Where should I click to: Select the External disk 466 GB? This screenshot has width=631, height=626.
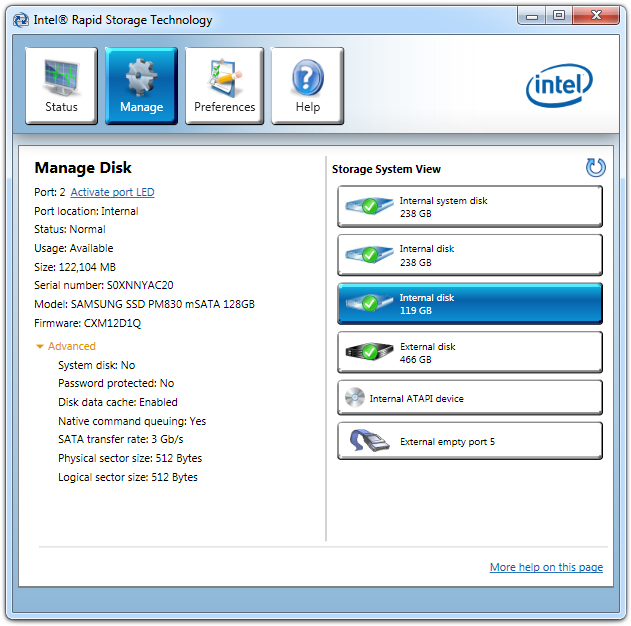(x=470, y=352)
